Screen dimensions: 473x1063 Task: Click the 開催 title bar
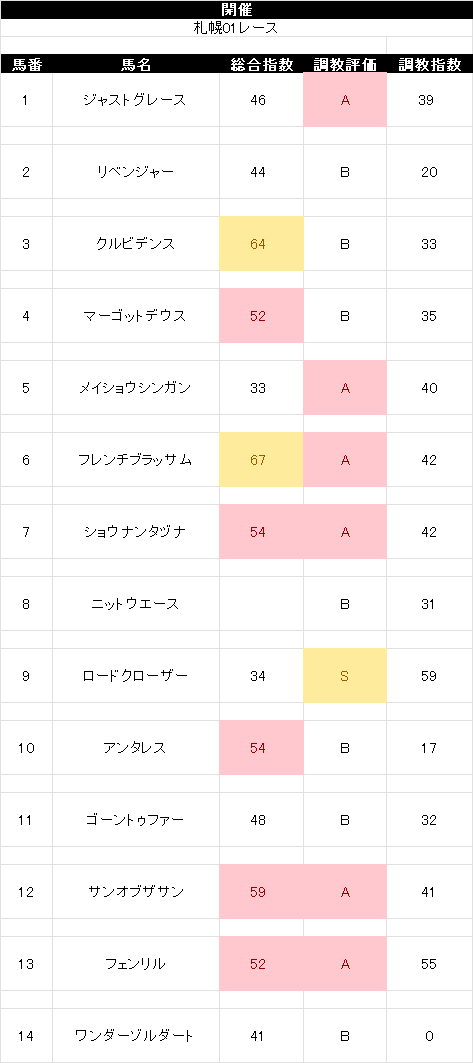pyautogui.click(x=236, y=9)
